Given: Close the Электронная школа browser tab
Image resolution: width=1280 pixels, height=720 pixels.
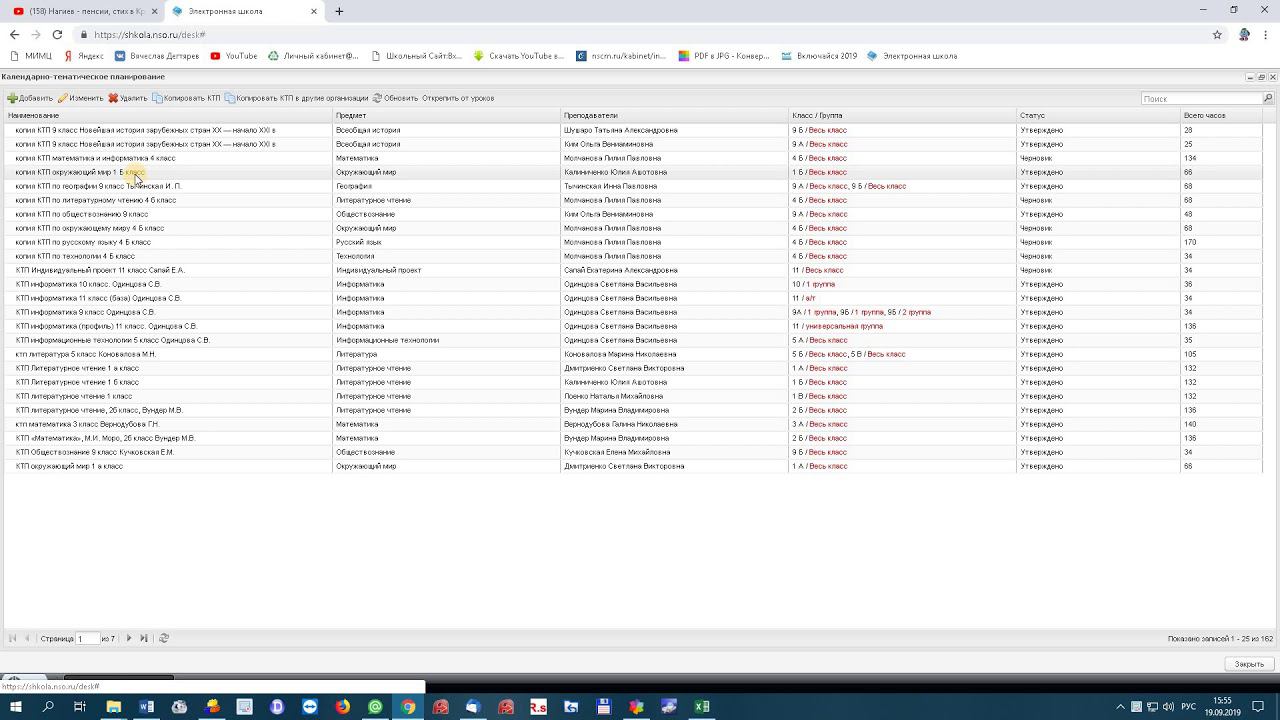Looking at the screenshot, I should pyautogui.click(x=314, y=11).
